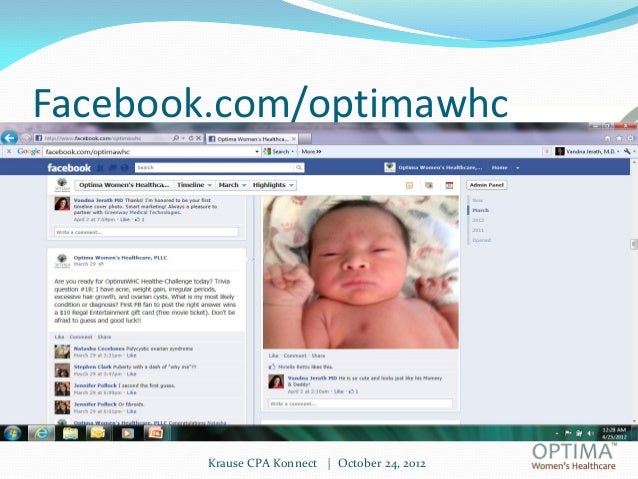This screenshot has width=638, height=479.
Task: Click the system tray volume speaker icon
Action: pos(590,433)
